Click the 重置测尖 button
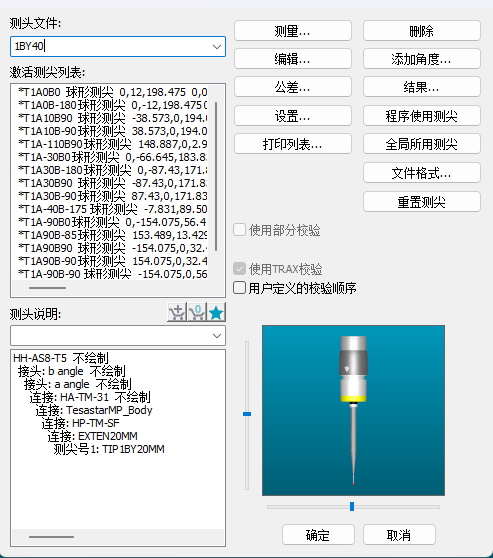 [422, 202]
